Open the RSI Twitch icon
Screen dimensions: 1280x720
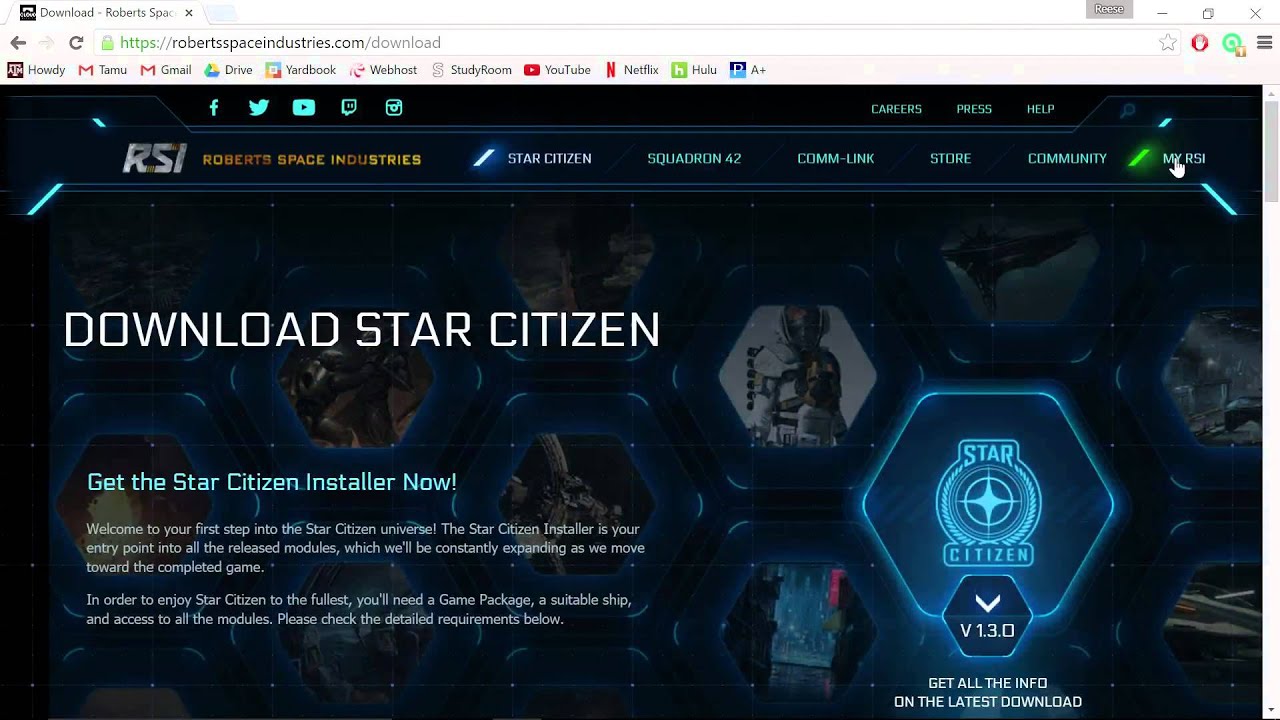pyautogui.click(x=349, y=108)
